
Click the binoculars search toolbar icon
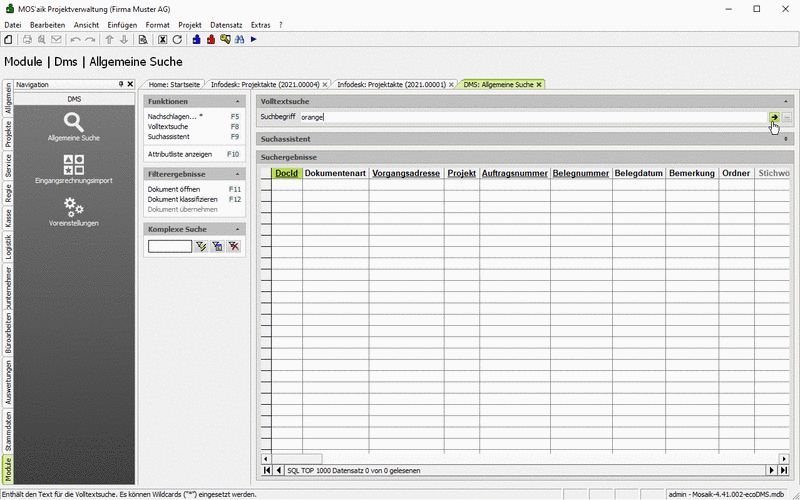239,39
